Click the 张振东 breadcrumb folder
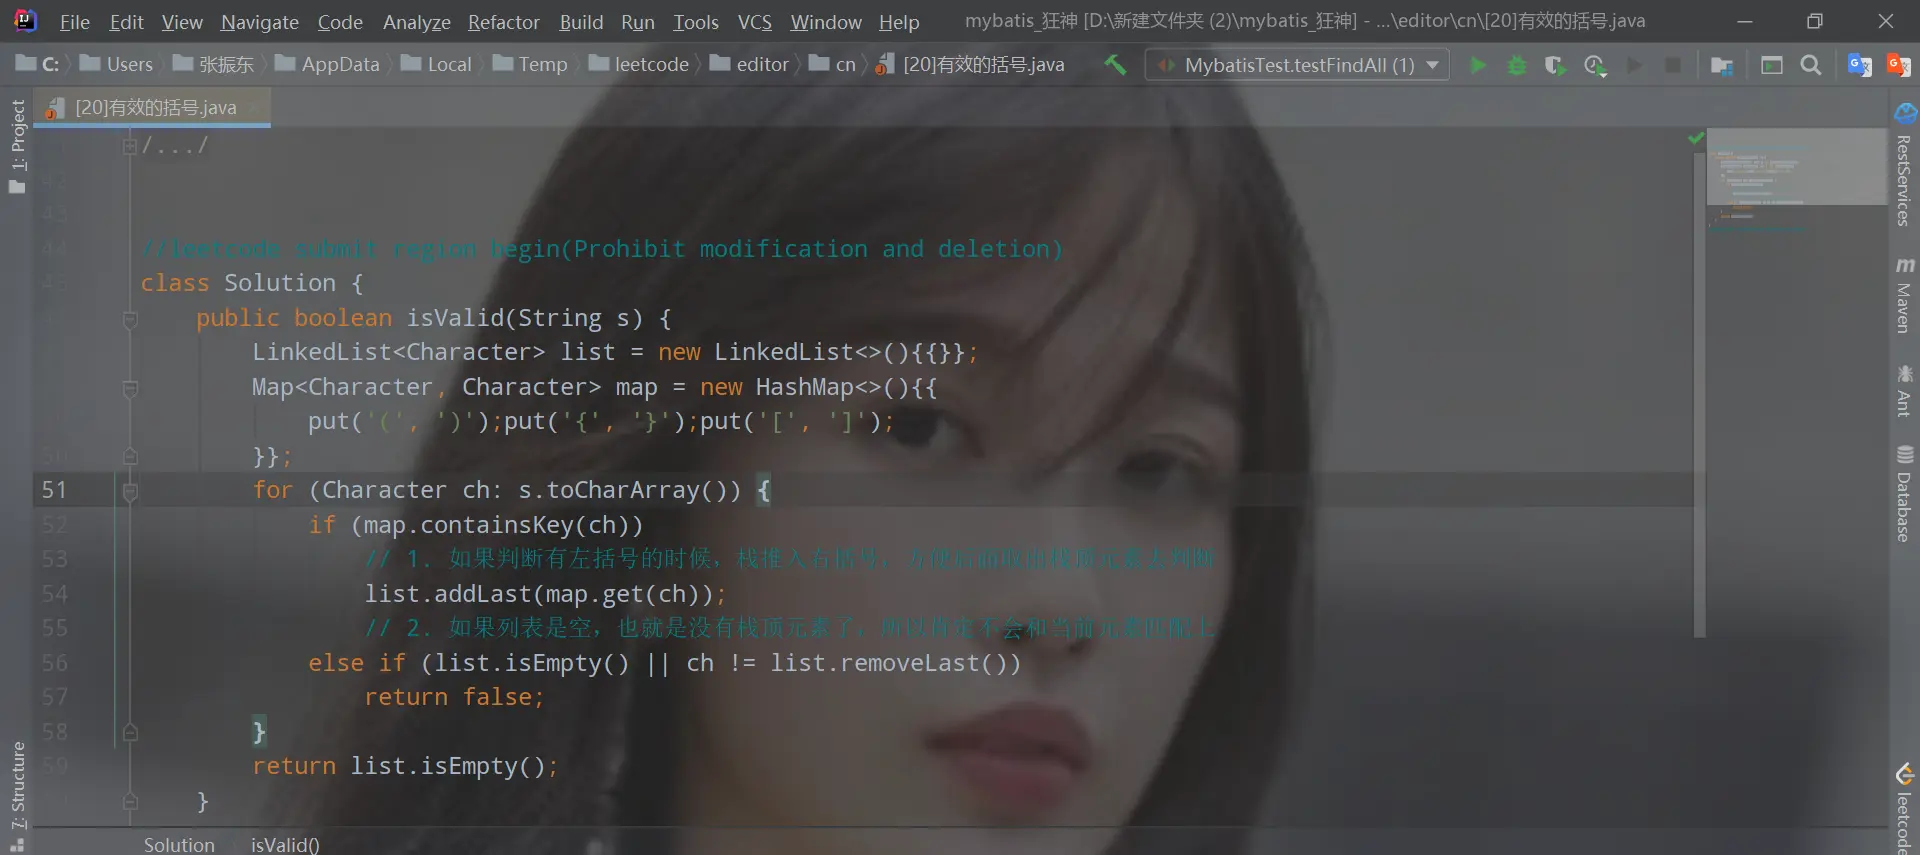 point(214,65)
